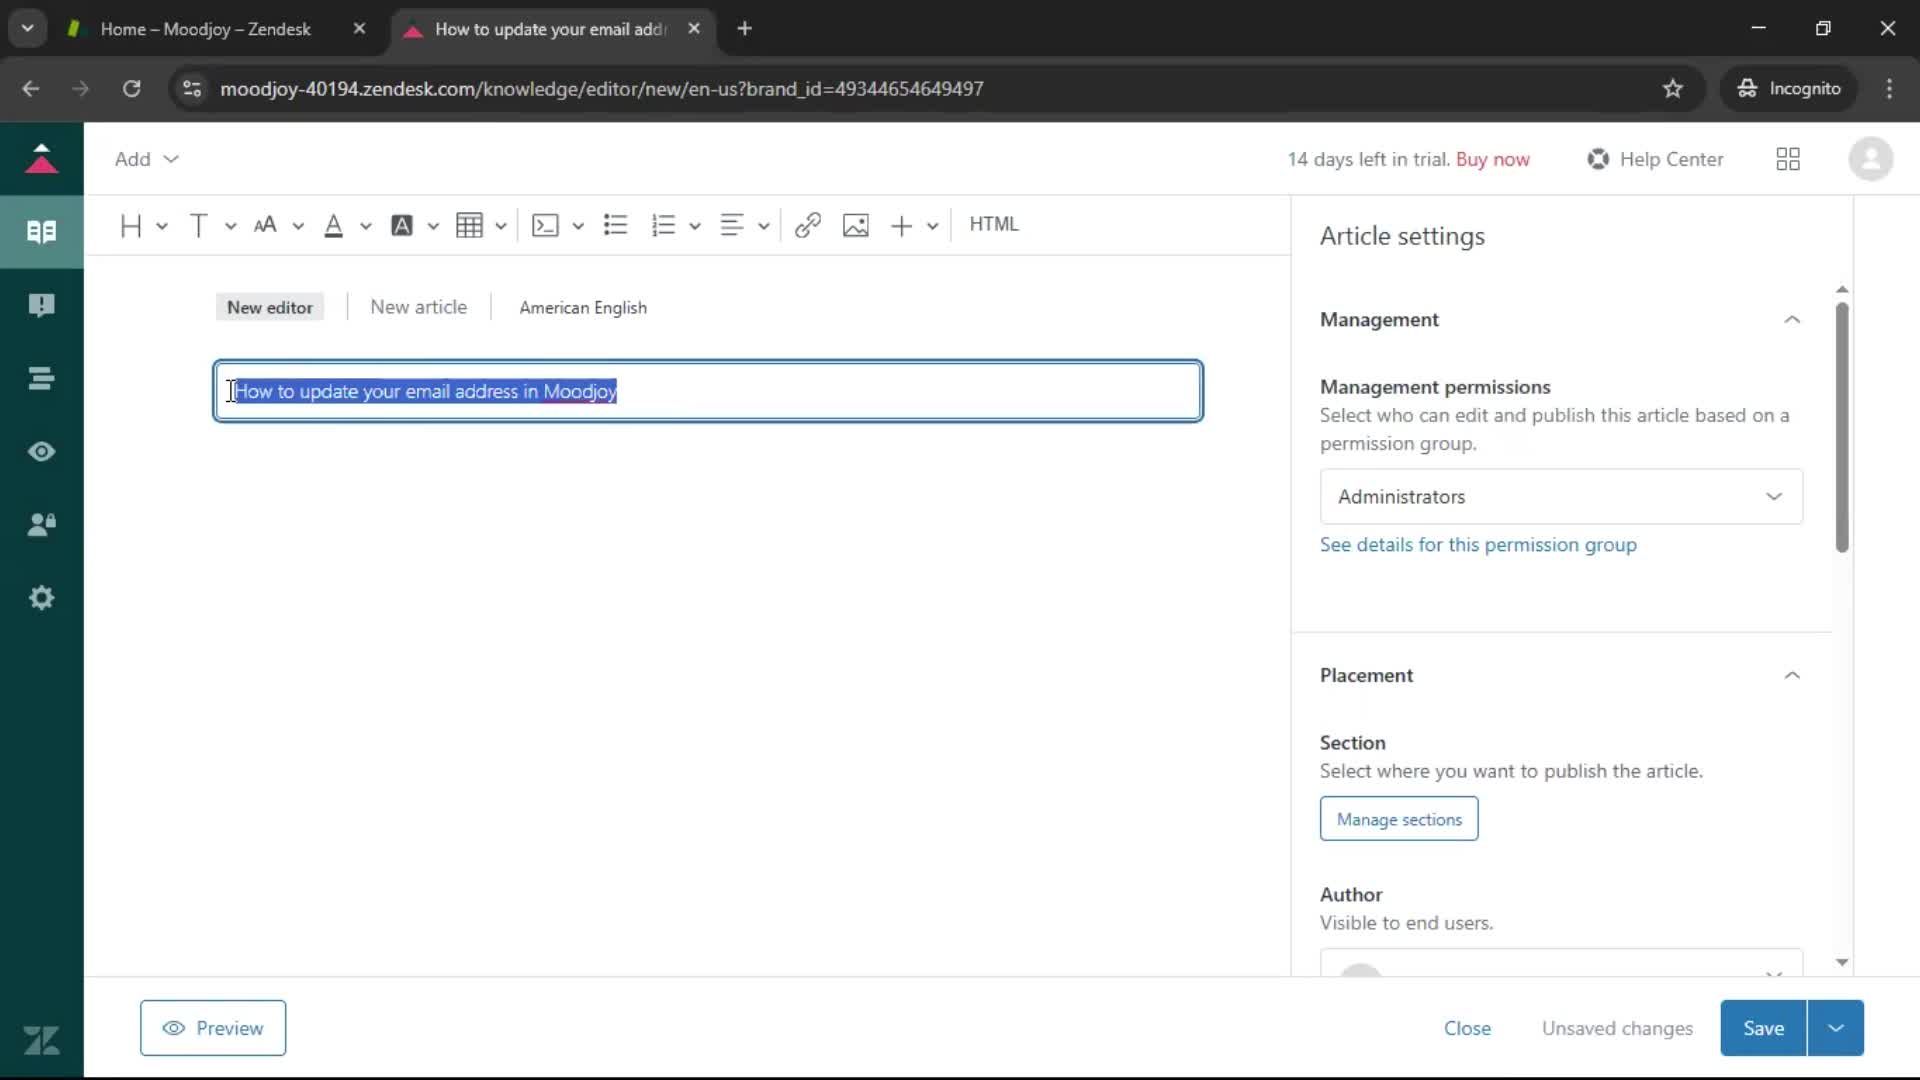
Task: Select the text alignment icon
Action: point(731,225)
